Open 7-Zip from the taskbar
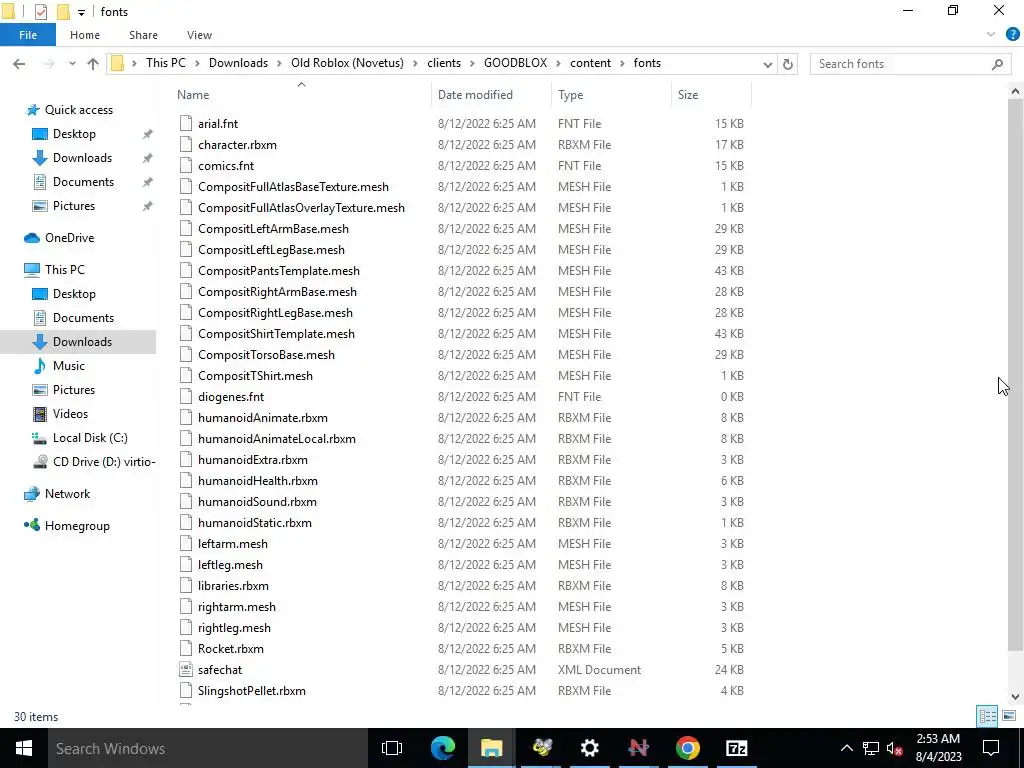The height and width of the screenshot is (768, 1024). pos(737,748)
